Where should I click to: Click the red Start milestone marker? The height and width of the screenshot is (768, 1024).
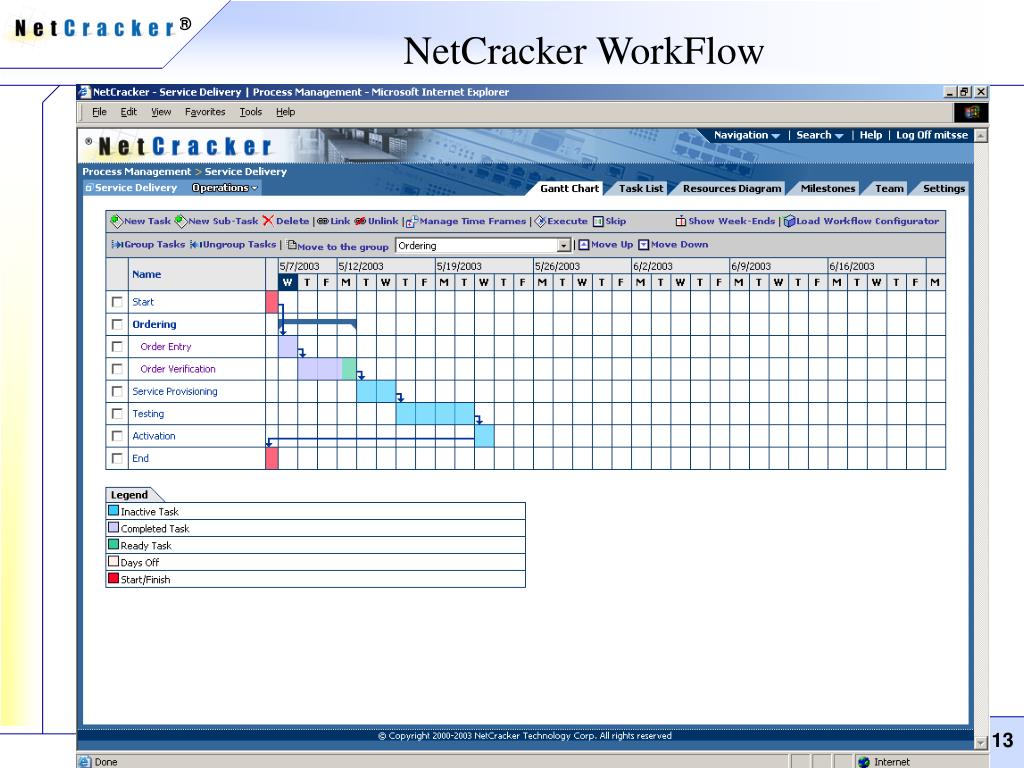[x=272, y=302]
